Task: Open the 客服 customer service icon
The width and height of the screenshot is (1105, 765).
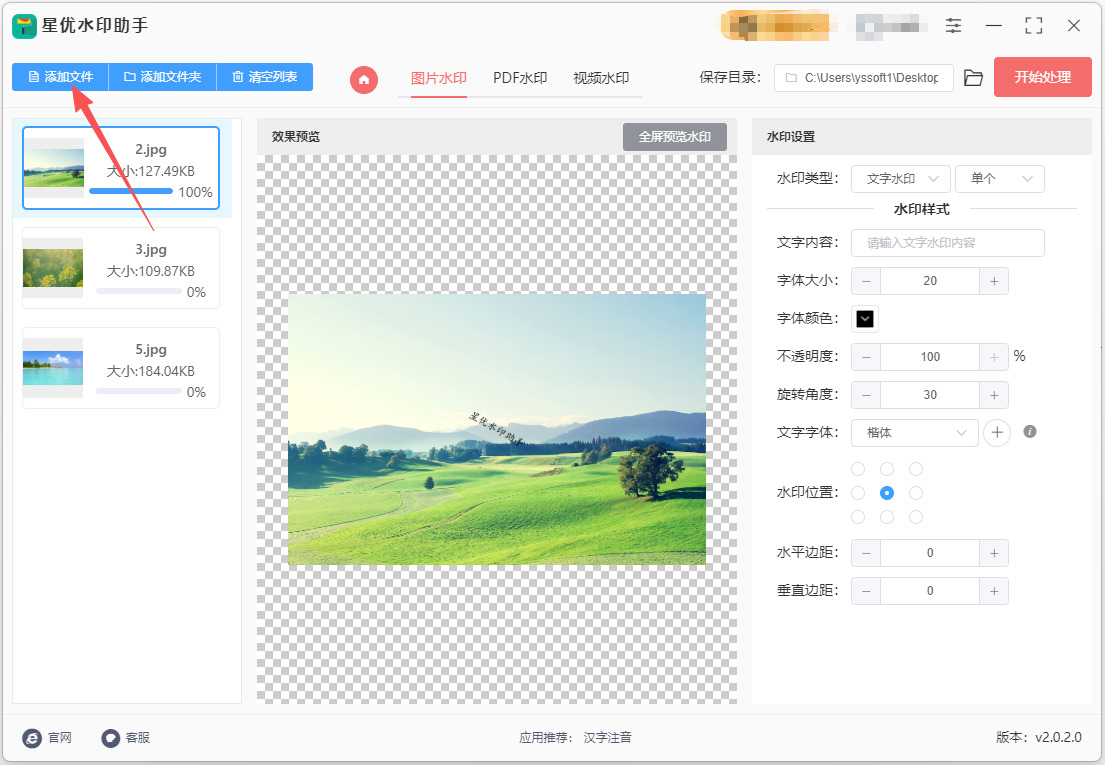Action: [x=111, y=738]
